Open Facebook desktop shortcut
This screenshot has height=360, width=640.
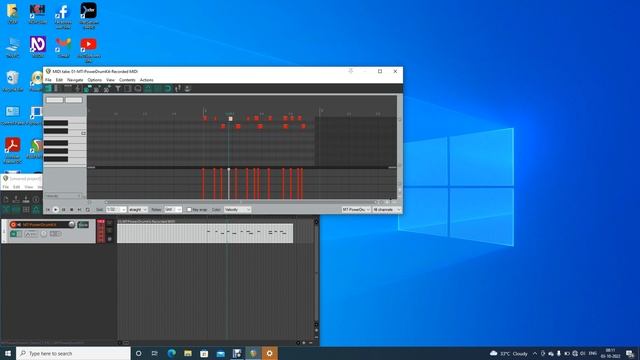pos(63,16)
